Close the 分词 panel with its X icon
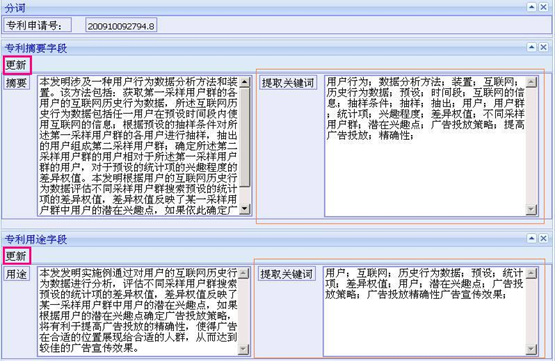Screen dimensions: 555x361 (x=543, y=7)
